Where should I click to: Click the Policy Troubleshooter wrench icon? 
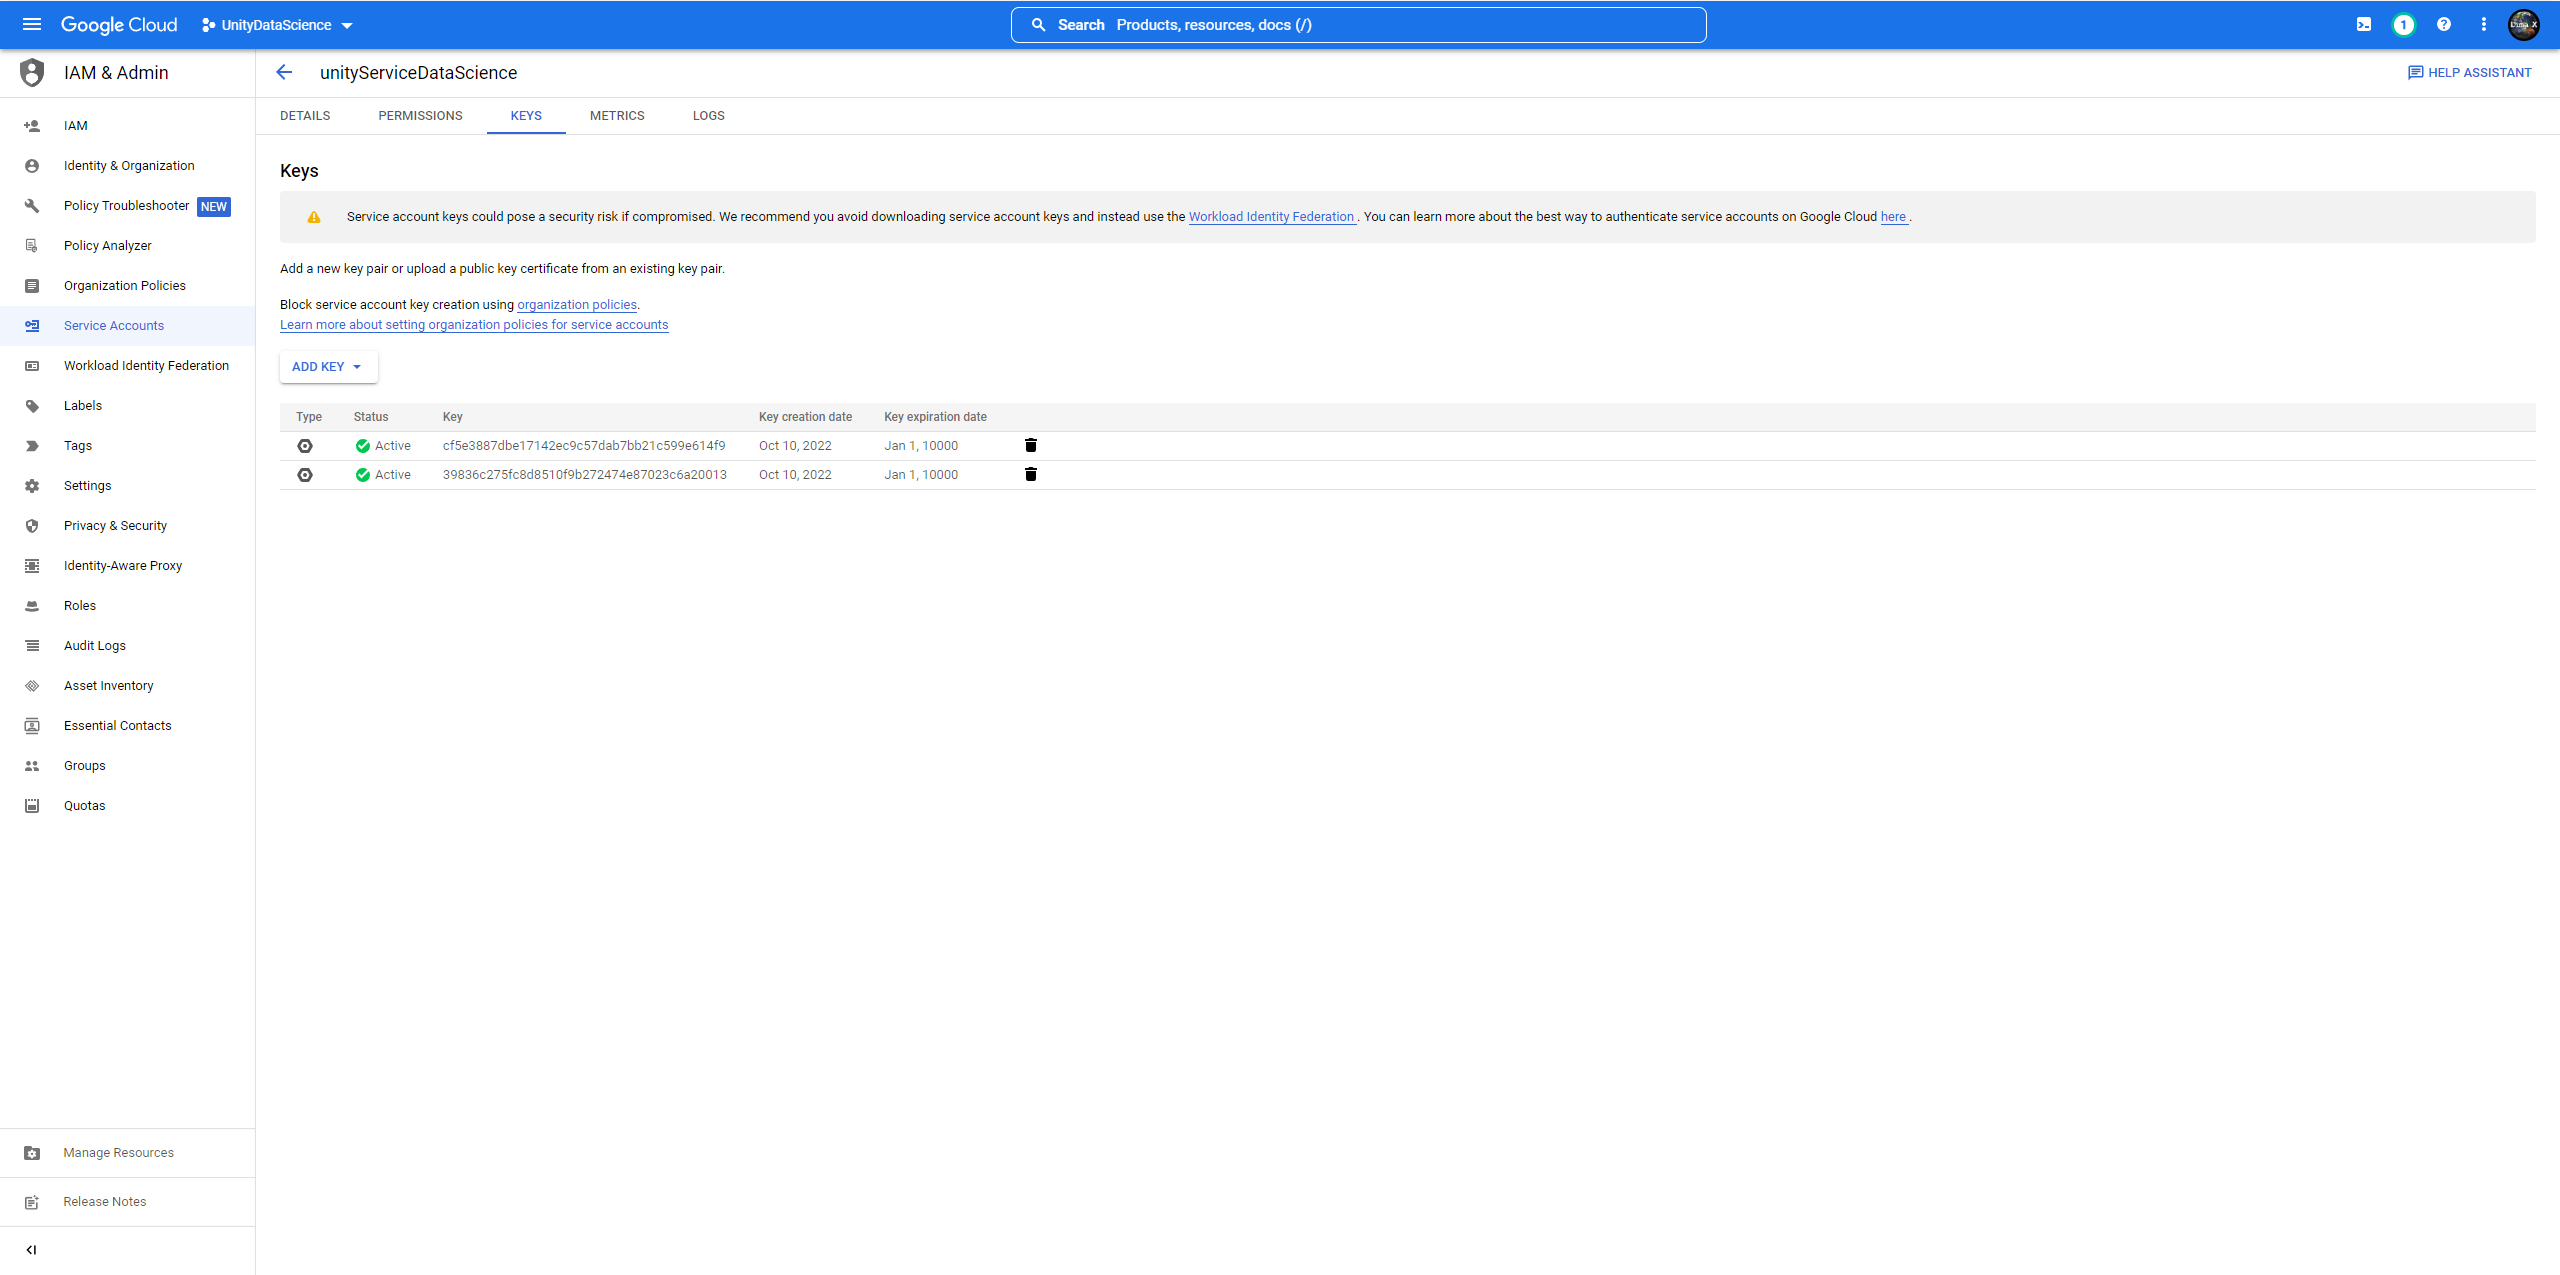[32, 206]
